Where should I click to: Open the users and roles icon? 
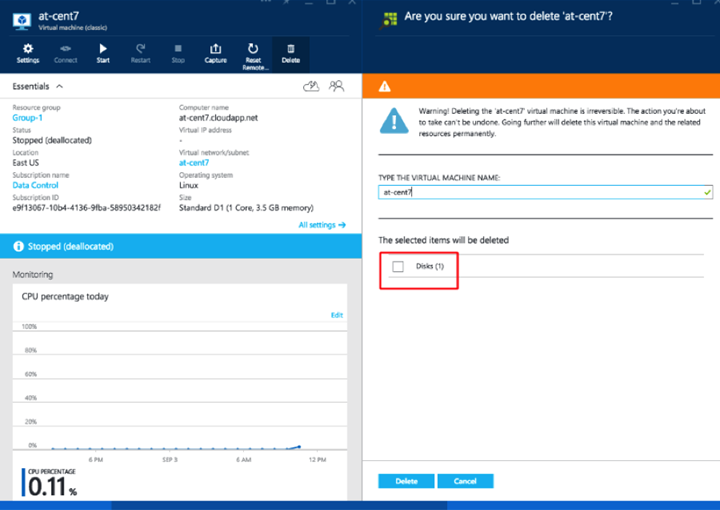(x=336, y=86)
